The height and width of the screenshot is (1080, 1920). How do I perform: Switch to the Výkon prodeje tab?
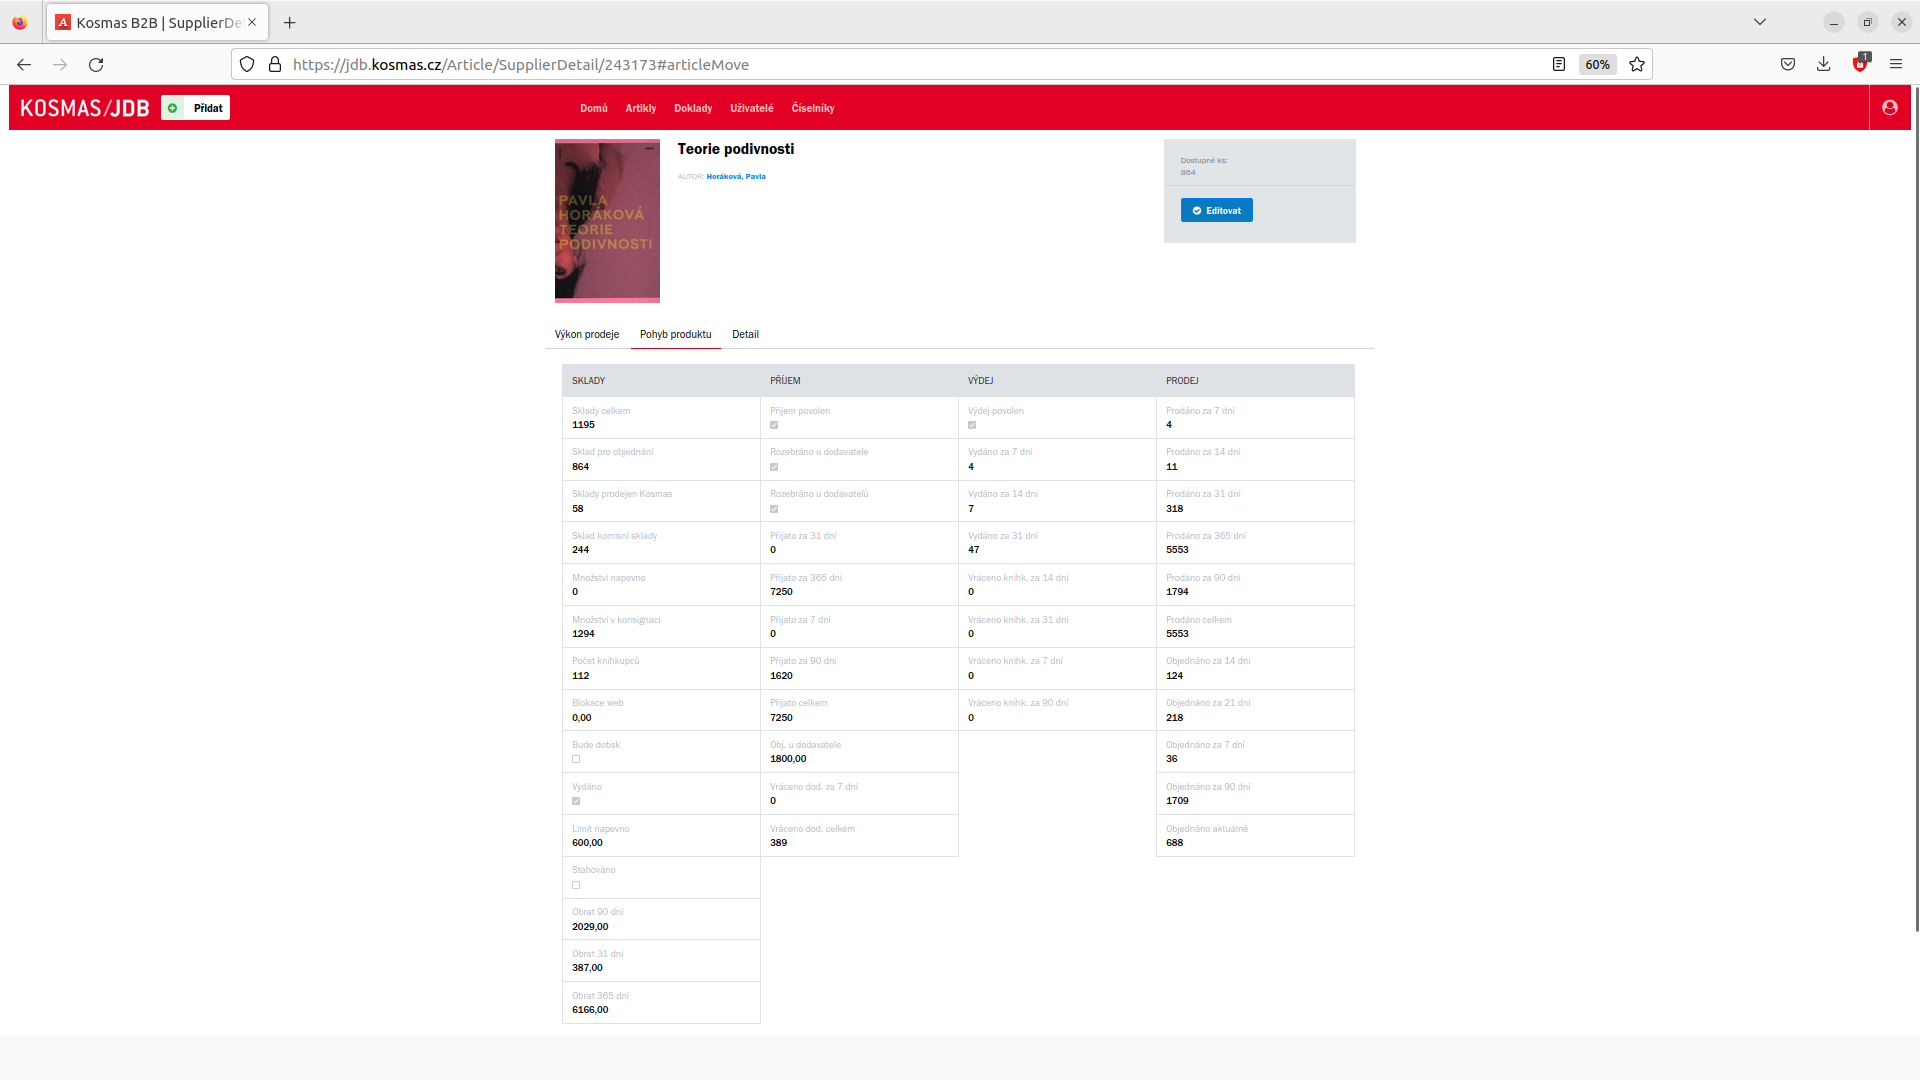587,334
